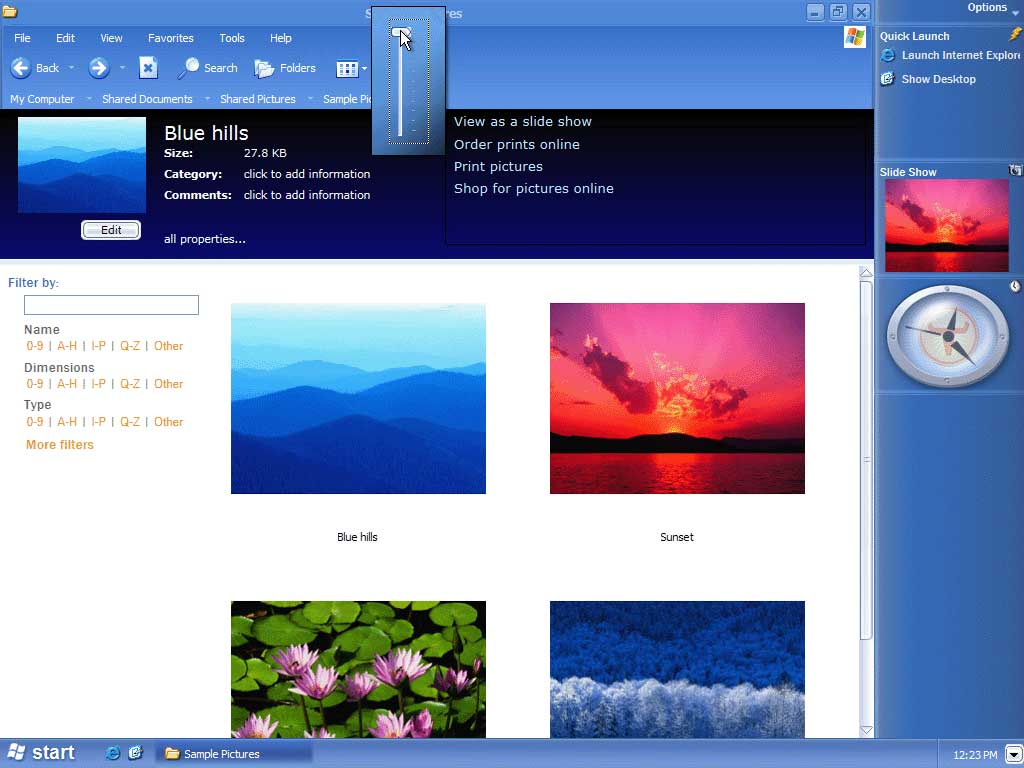Expand the Options dropdown in the sidebar
This screenshot has height=768, width=1024.
(1016, 12)
